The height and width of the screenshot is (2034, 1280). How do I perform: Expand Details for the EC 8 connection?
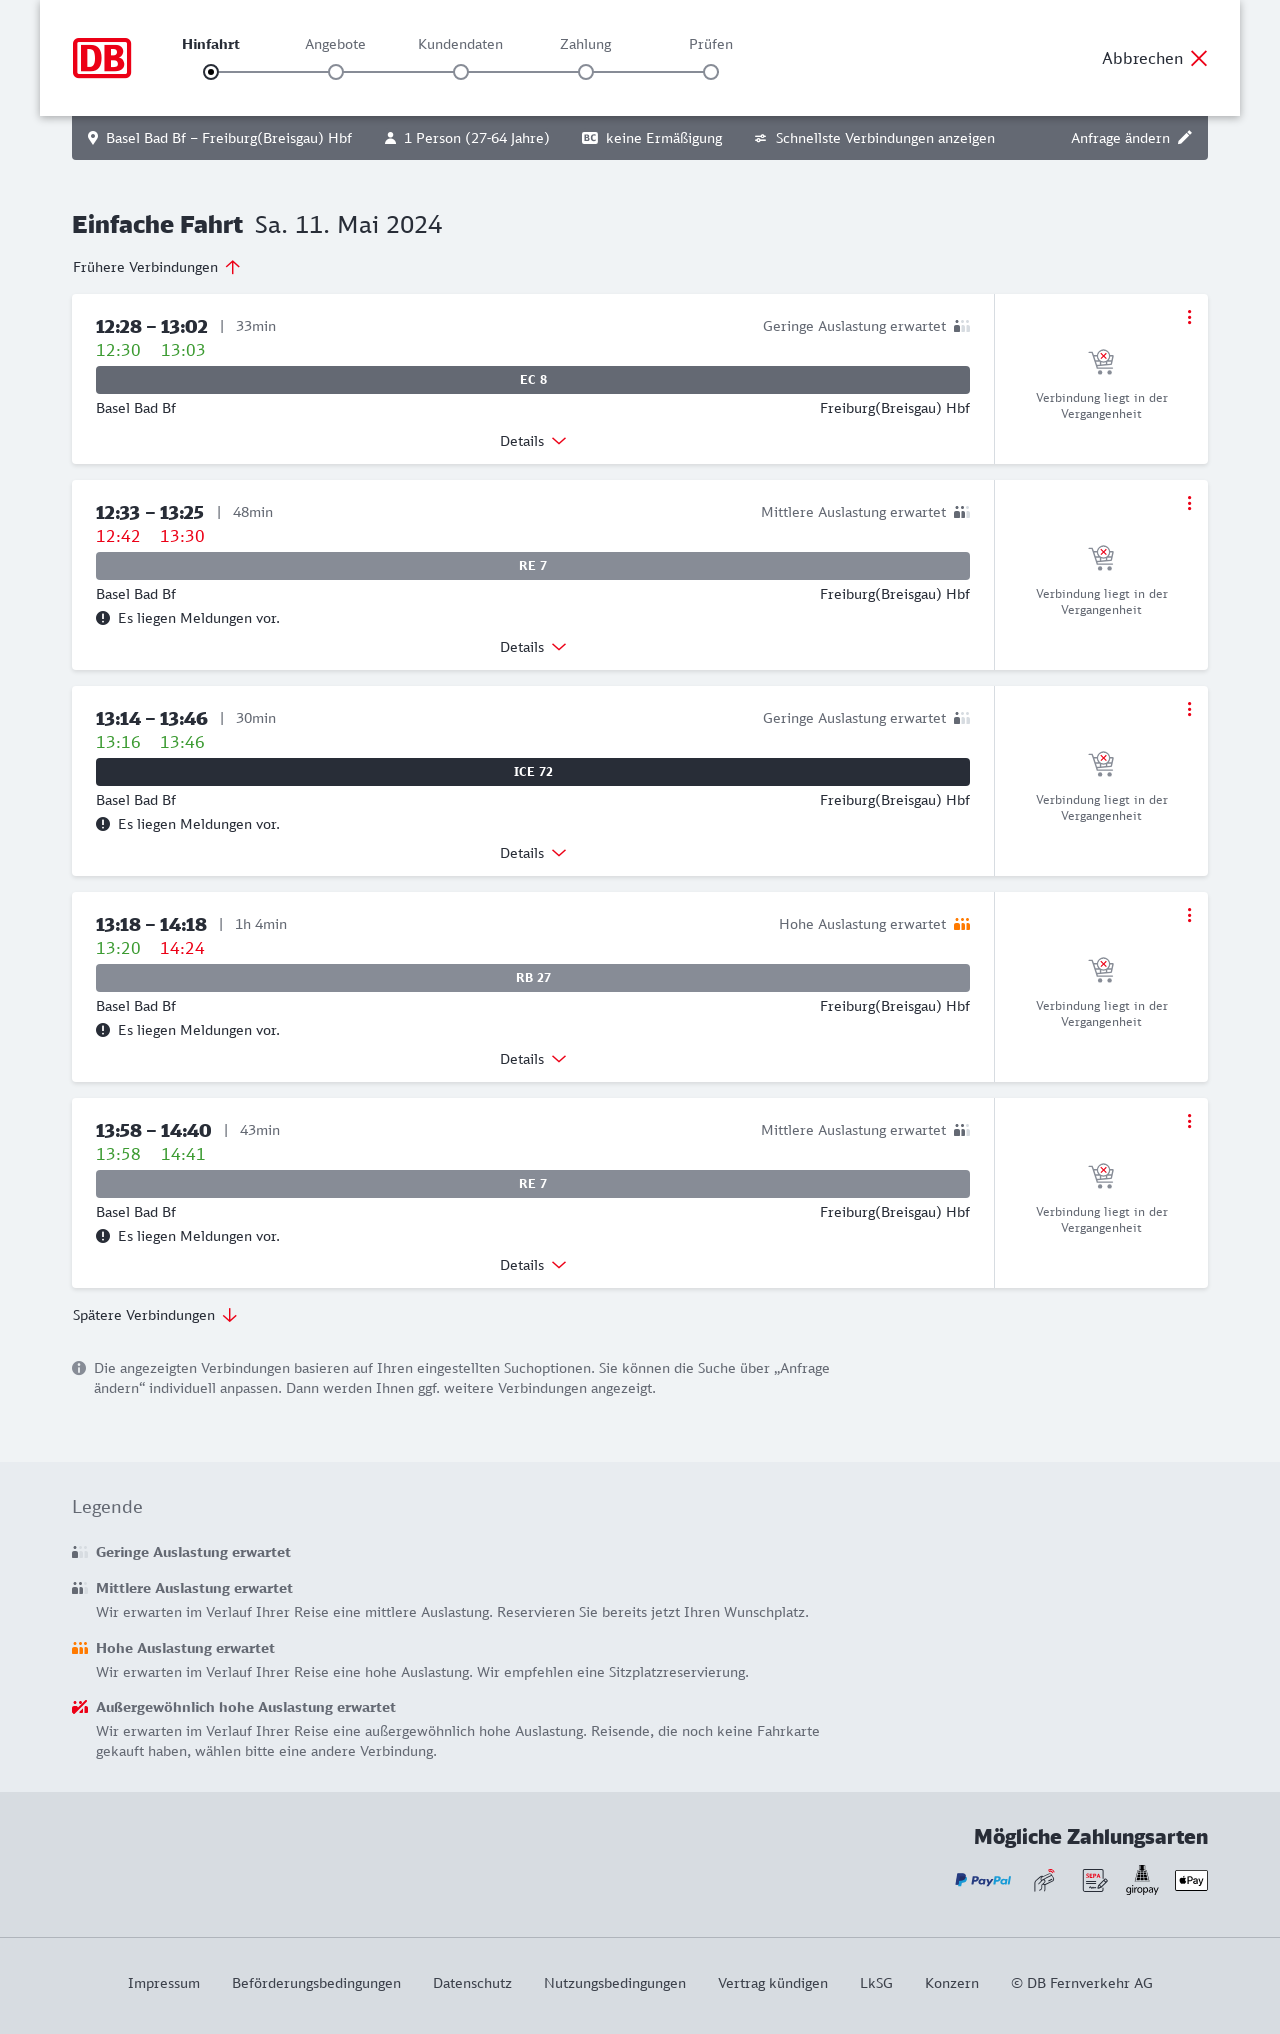(x=533, y=441)
